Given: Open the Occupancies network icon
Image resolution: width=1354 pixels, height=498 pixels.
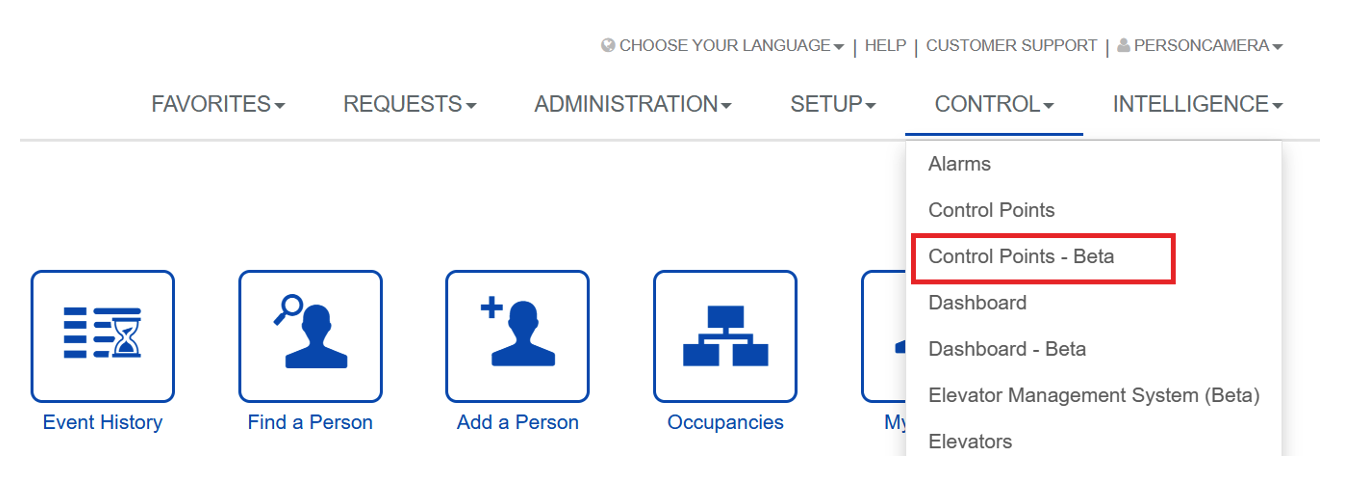Looking at the screenshot, I should [725, 336].
